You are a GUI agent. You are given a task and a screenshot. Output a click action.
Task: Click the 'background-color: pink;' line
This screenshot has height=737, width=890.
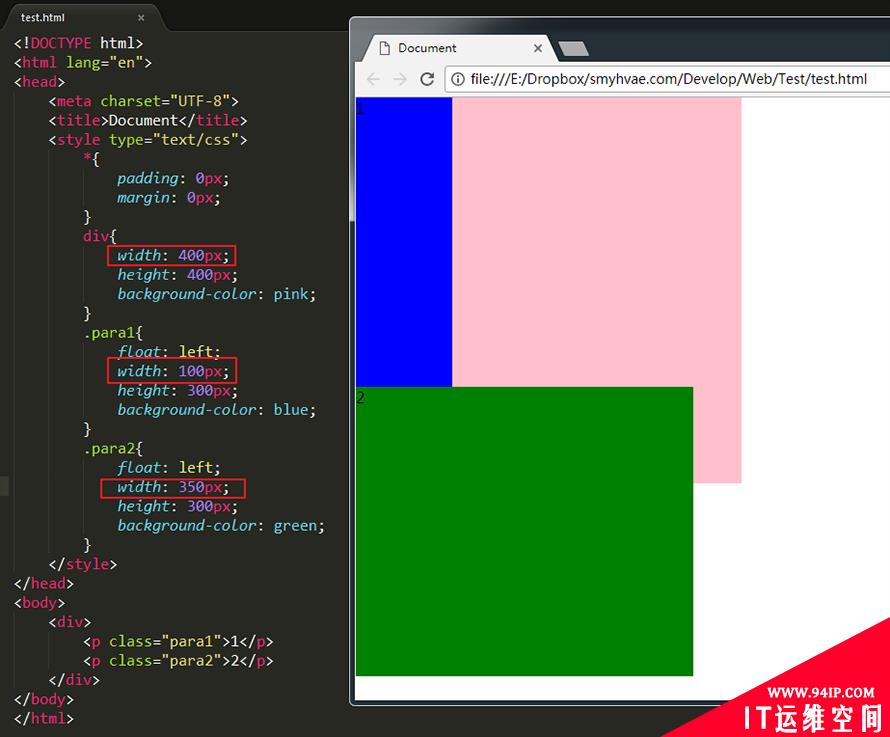tap(216, 294)
